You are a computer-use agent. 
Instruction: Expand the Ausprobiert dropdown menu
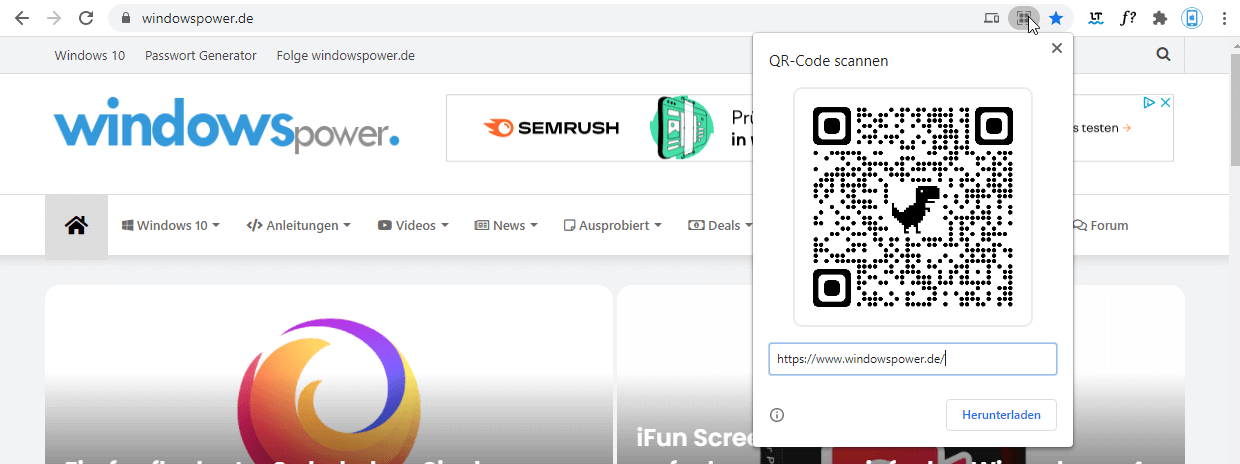tap(613, 226)
